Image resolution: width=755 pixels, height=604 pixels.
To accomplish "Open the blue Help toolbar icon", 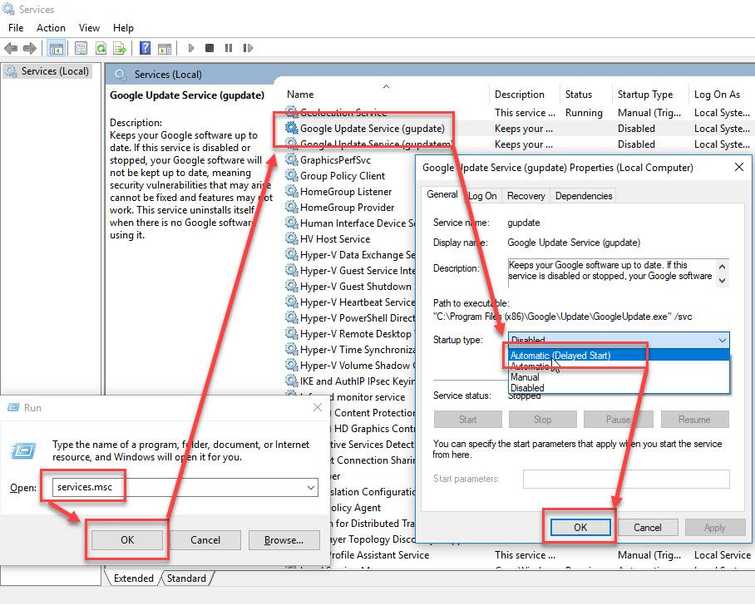I will click(x=145, y=48).
